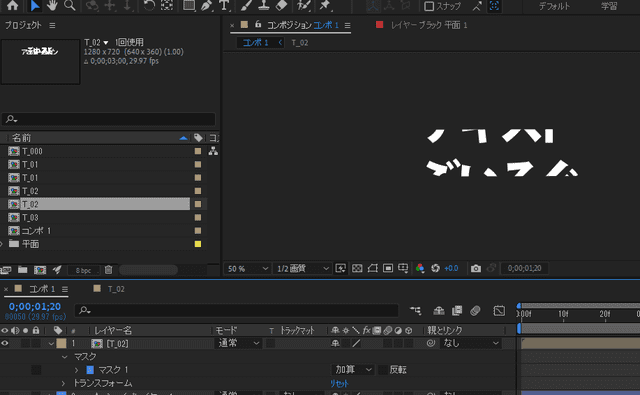Image resolution: width=640 pixels, height=395 pixels.
Task: Collapse the T_02 layer twirl arrow
Action: 51,344
